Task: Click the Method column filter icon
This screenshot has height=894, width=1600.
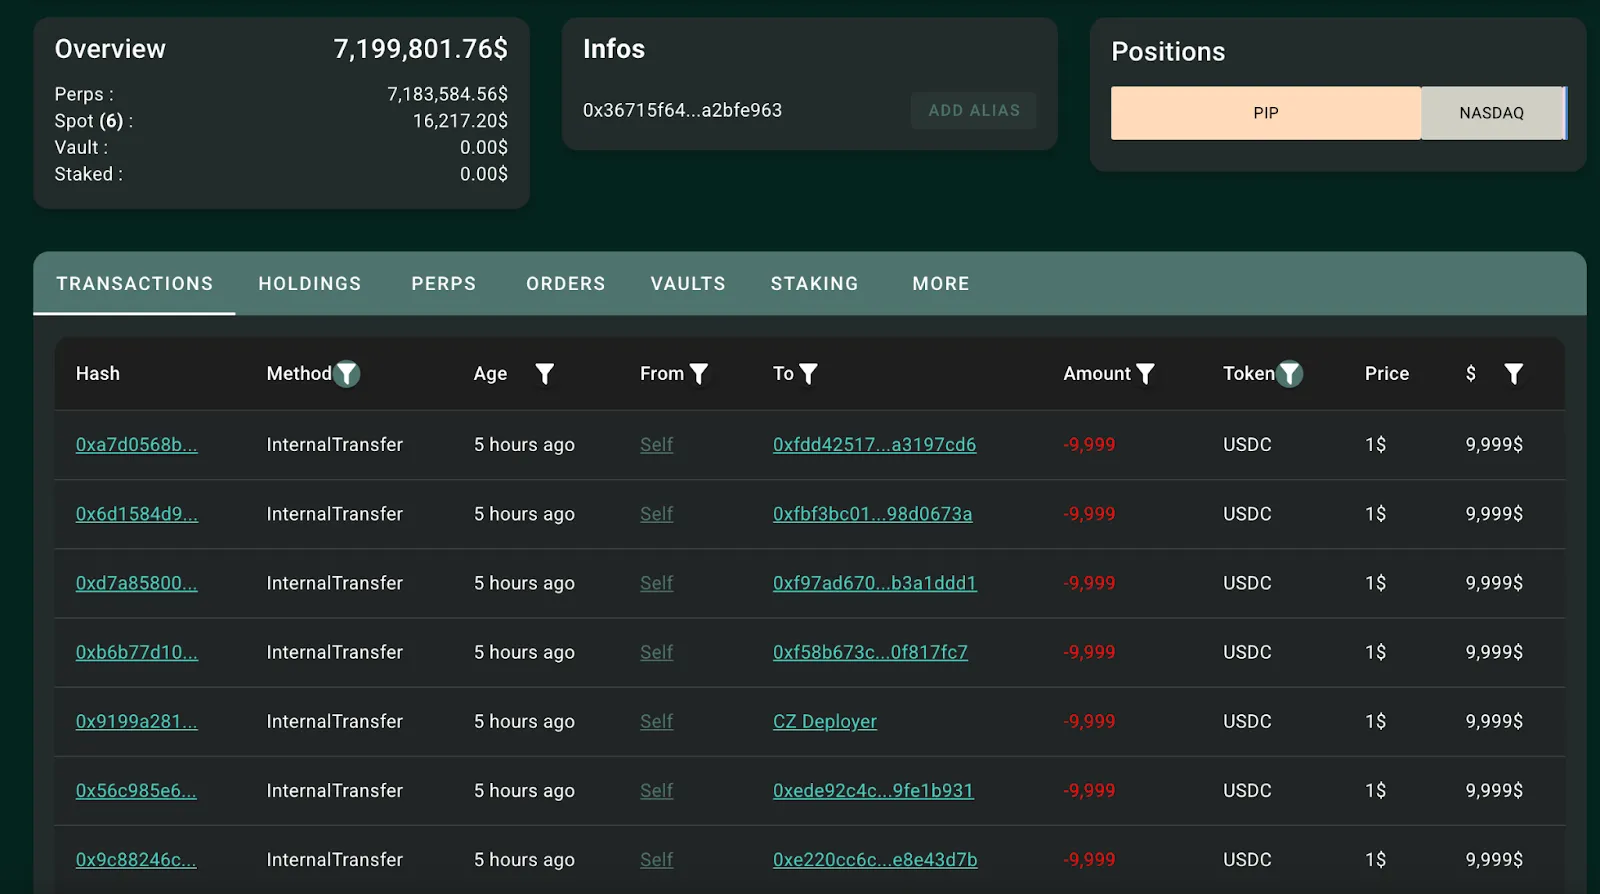Action: click(346, 374)
